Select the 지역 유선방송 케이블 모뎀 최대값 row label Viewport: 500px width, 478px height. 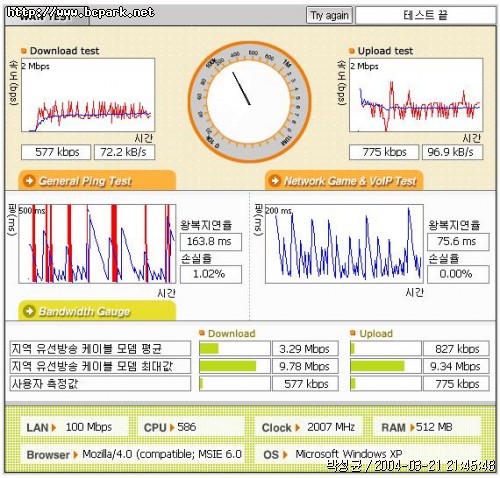[100, 366]
